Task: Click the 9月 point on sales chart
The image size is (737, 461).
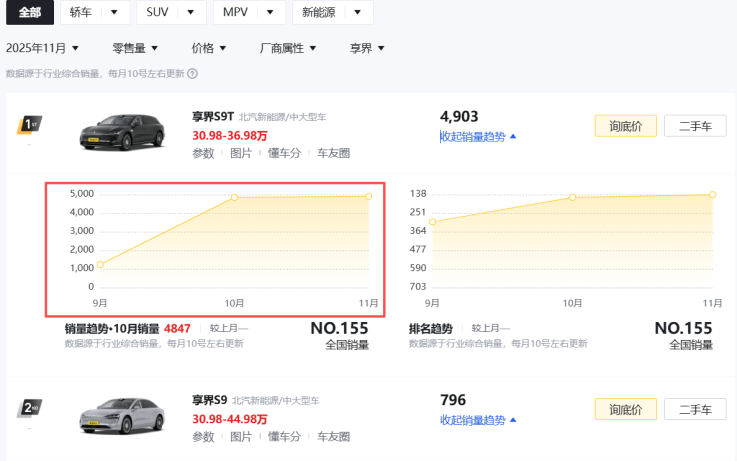Action: [100, 265]
